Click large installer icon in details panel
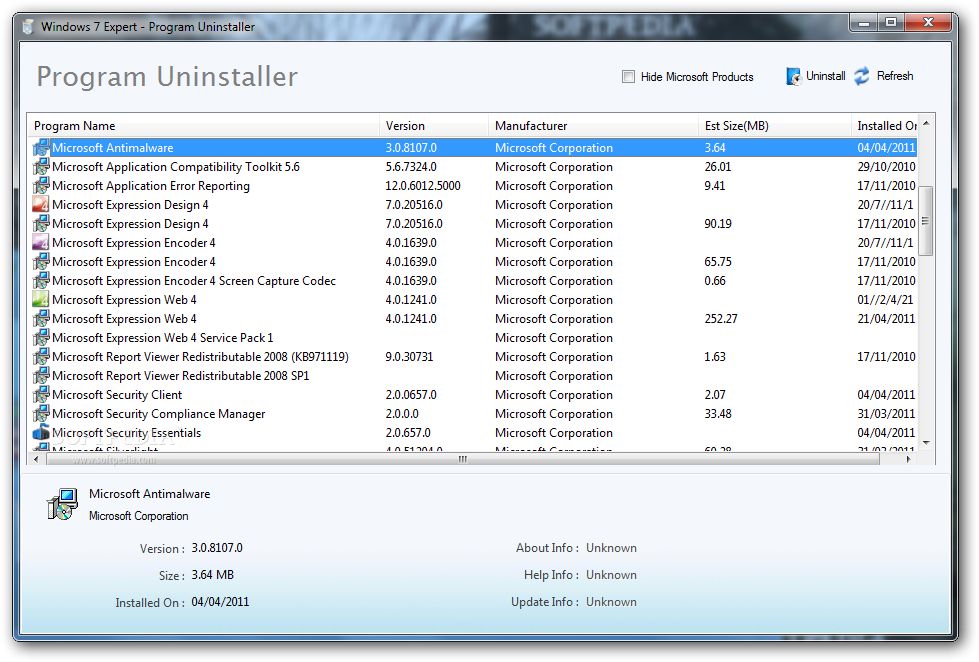This screenshot has height=662, width=979. click(62, 505)
